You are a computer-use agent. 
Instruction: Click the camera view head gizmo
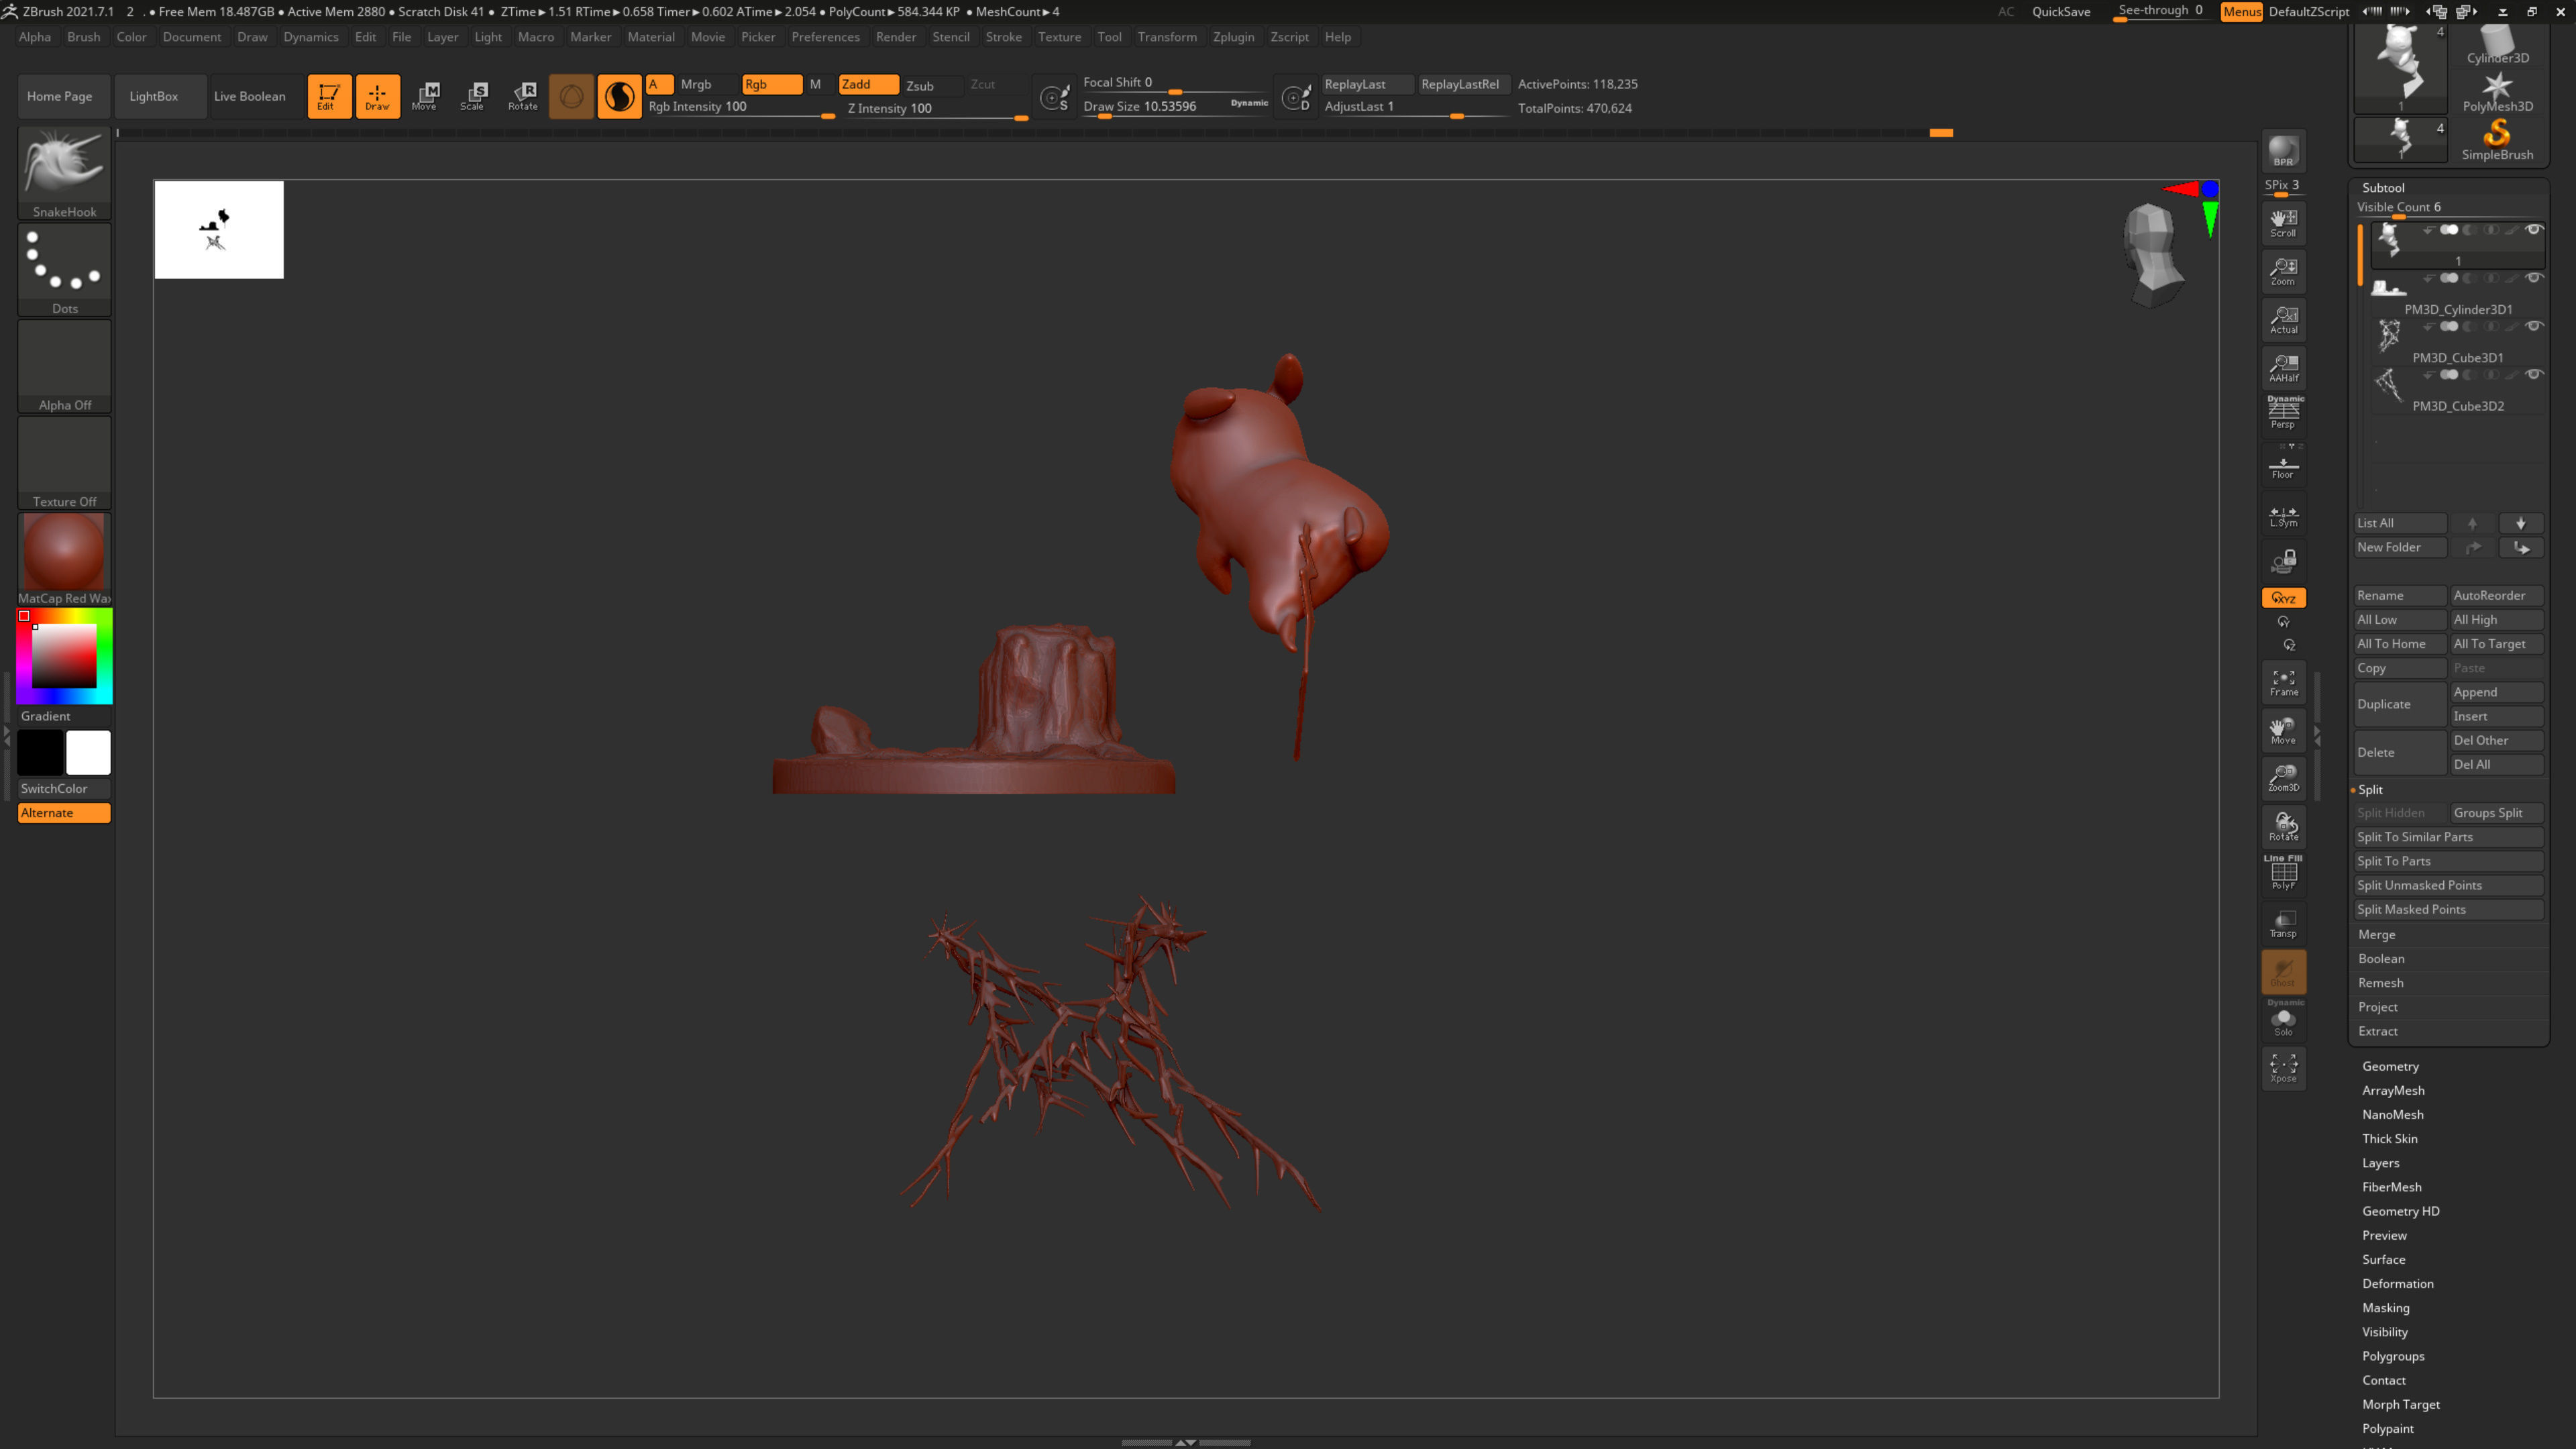coord(2153,255)
